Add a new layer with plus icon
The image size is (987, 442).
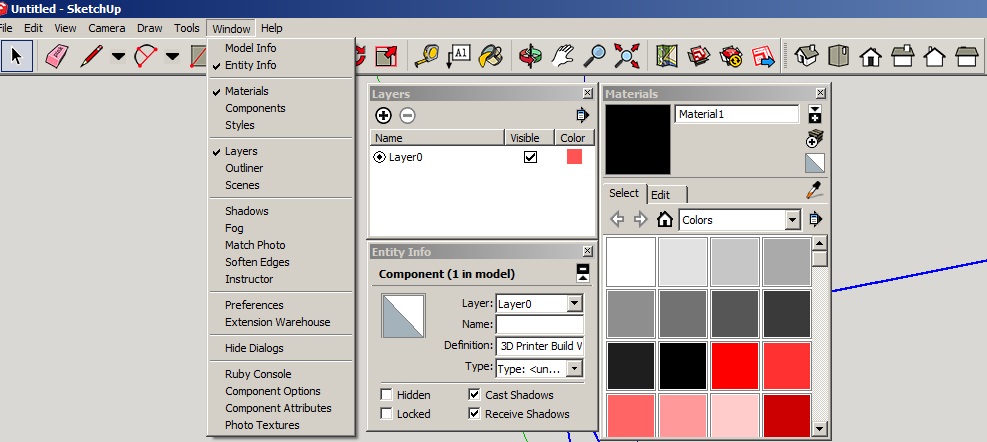coord(383,115)
